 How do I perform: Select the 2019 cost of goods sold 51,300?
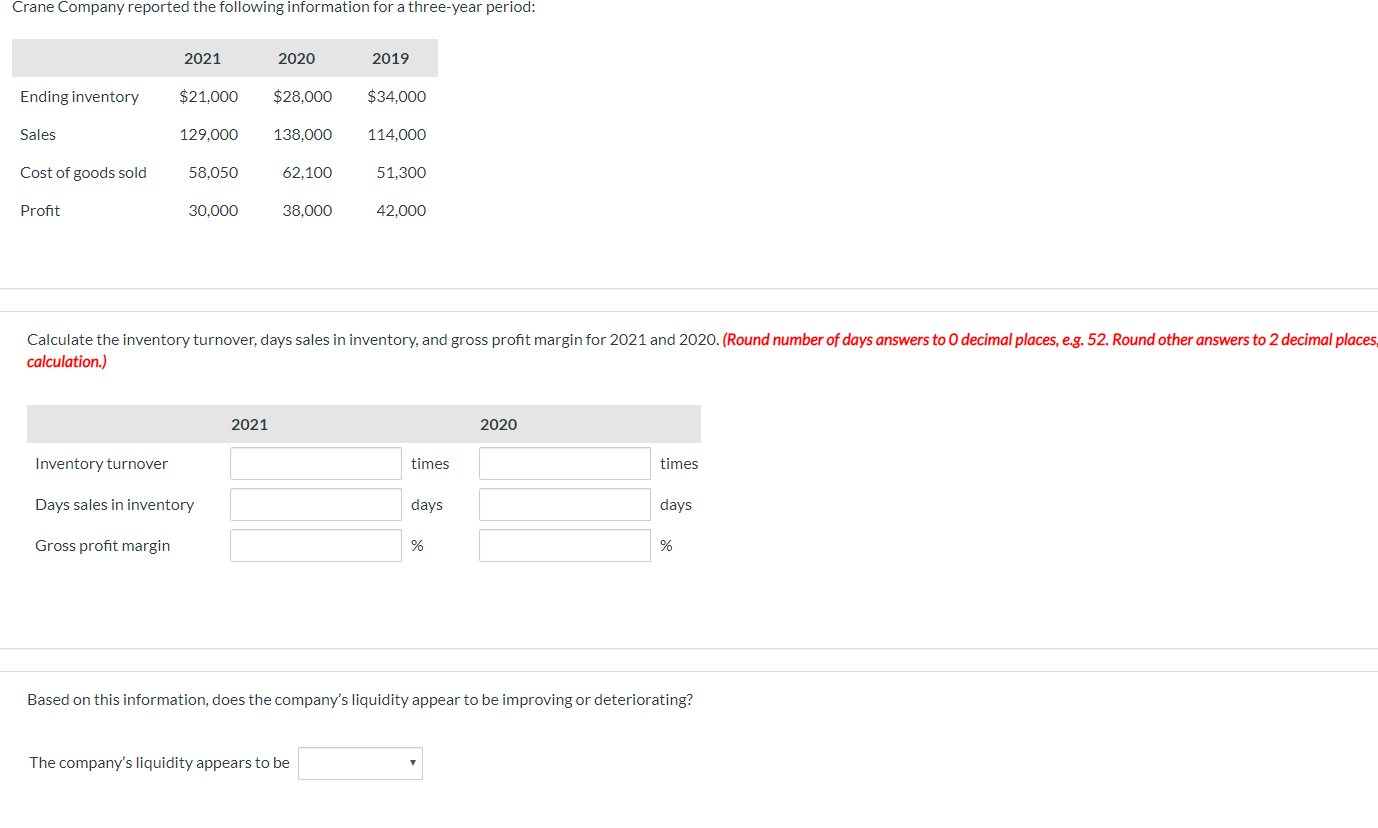click(x=402, y=173)
